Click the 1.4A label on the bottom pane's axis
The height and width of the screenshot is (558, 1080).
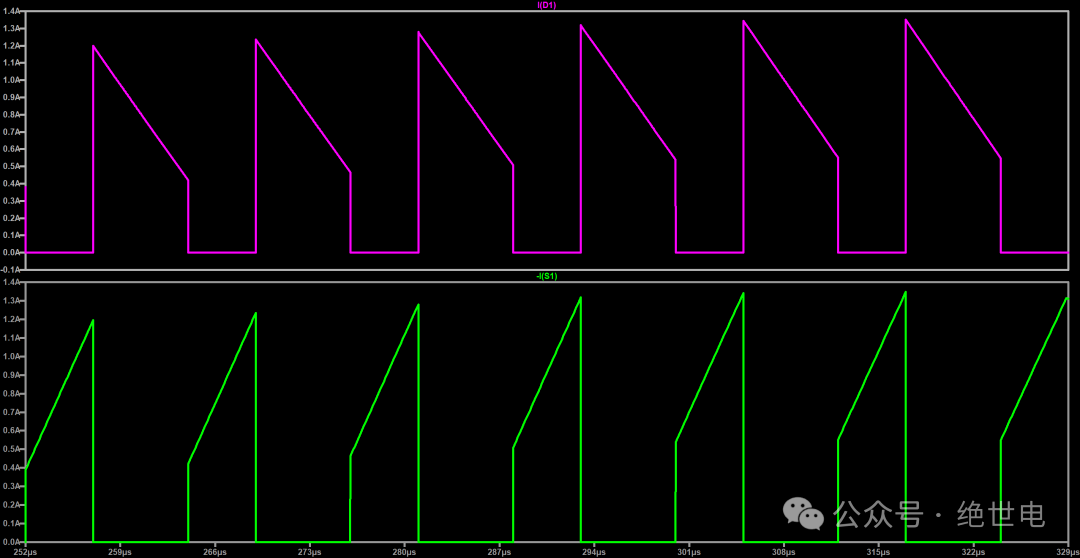coord(12,284)
